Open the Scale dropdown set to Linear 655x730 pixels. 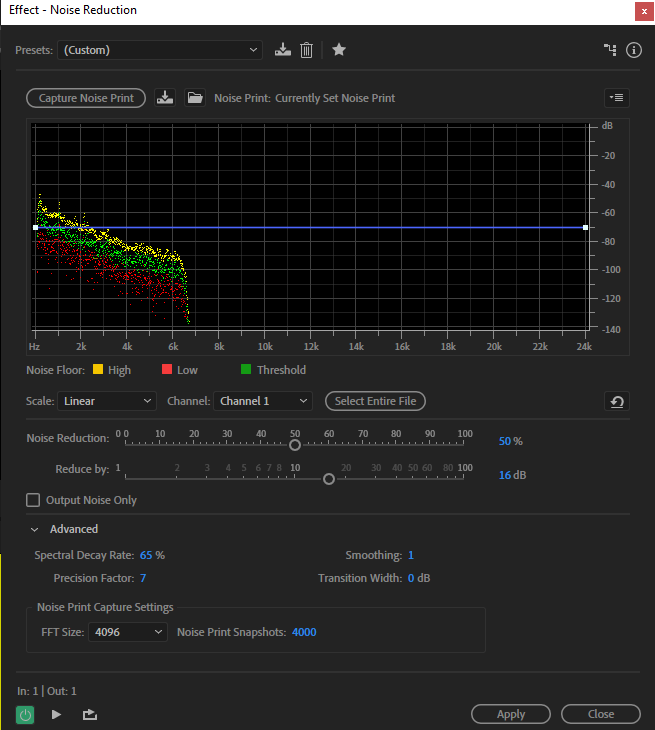click(x=106, y=401)
